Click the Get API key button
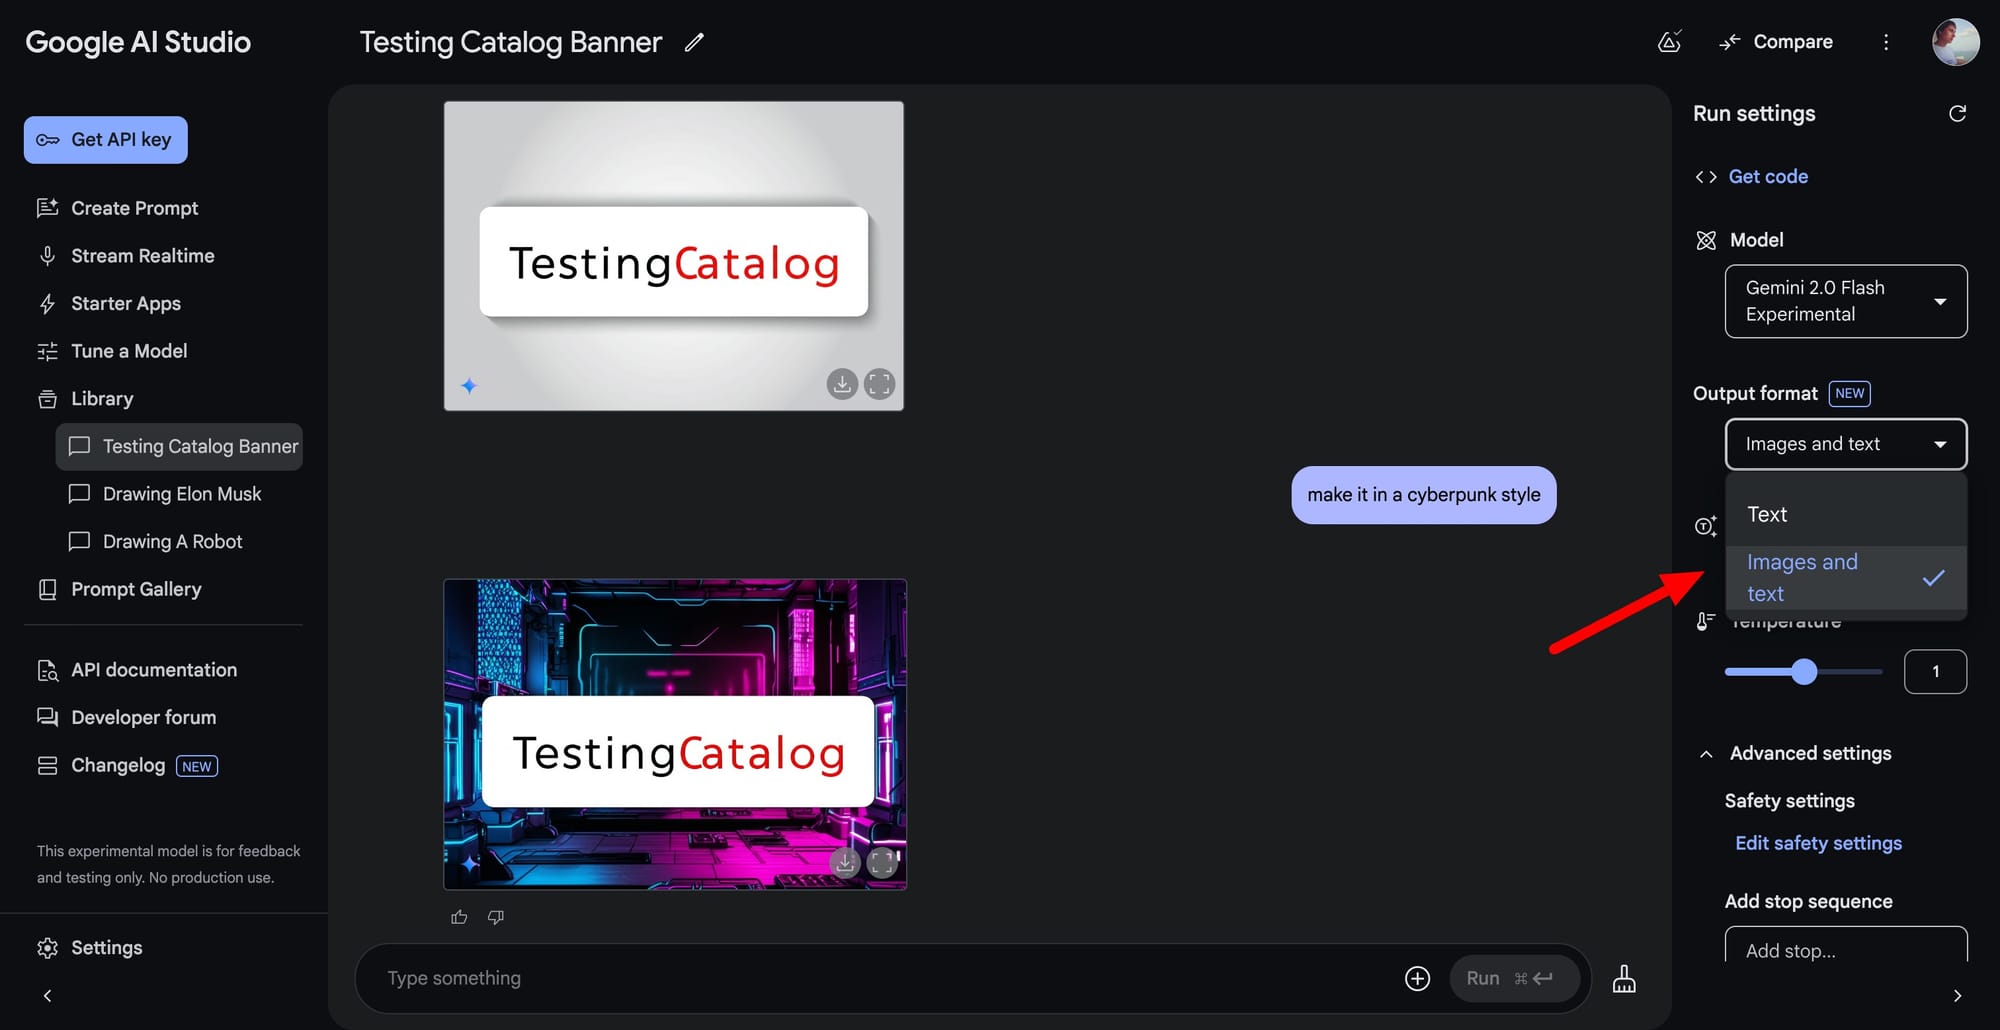2000x1030 pixels. coord(105,139)
